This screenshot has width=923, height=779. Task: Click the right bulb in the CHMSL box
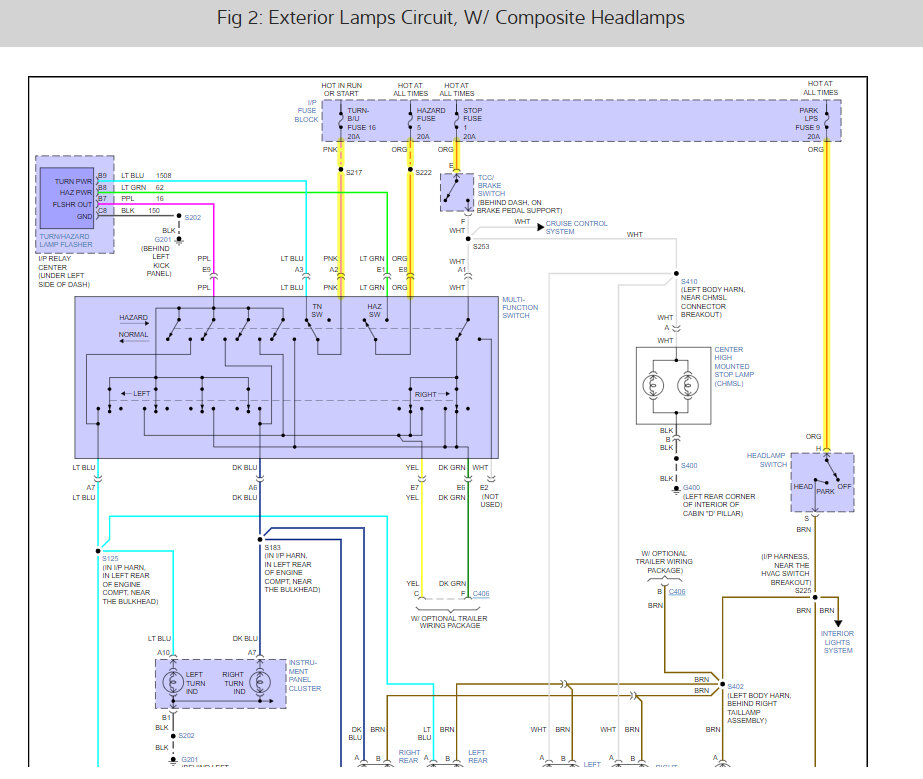[688, 386]
